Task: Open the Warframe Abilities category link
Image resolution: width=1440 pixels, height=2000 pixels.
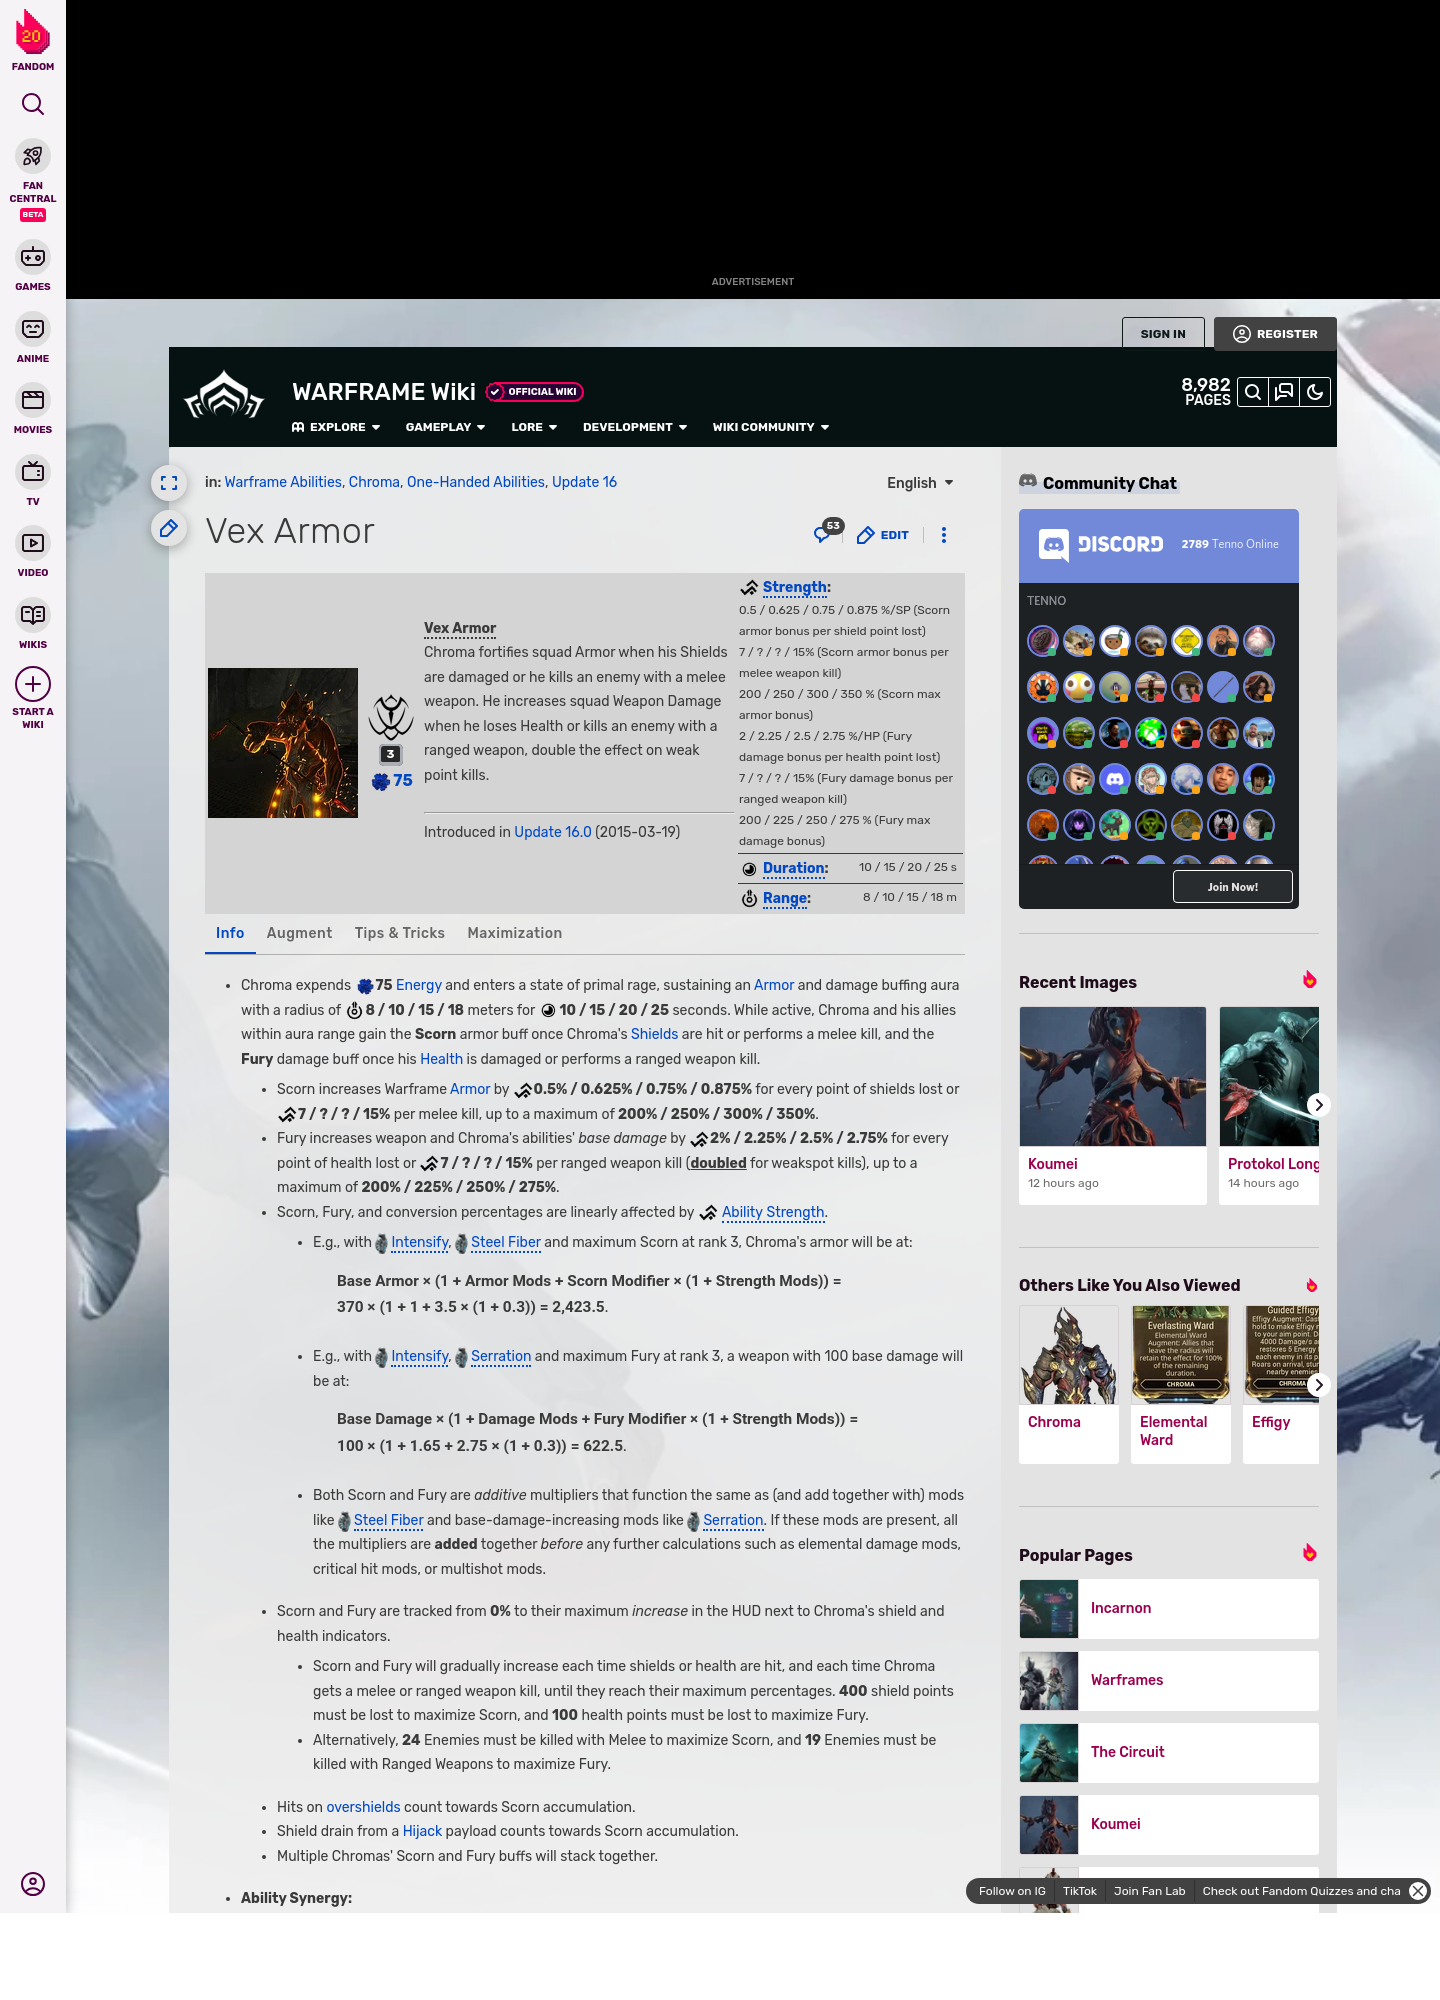Action: (x=283, y=482)
